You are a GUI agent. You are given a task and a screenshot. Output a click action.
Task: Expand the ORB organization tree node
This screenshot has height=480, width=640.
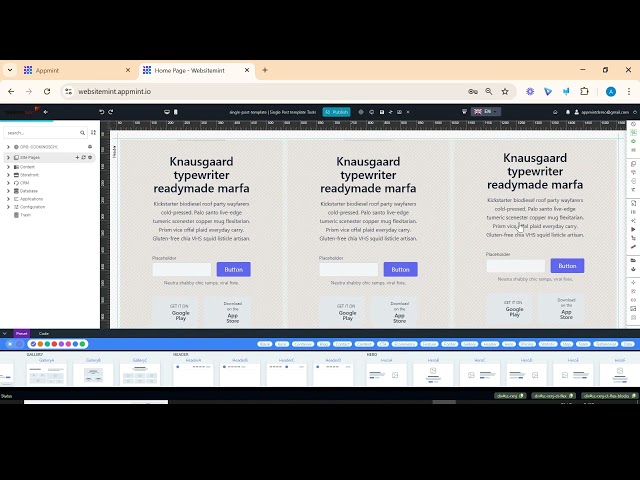pyautogui.click(x=8, y=147)
